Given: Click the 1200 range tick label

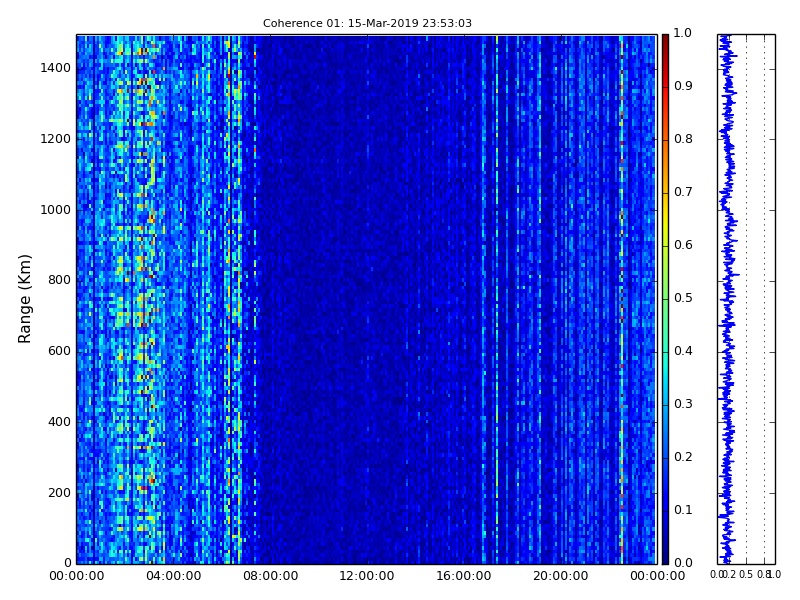Looking at the screenshot, I should [x=56, y=139].
